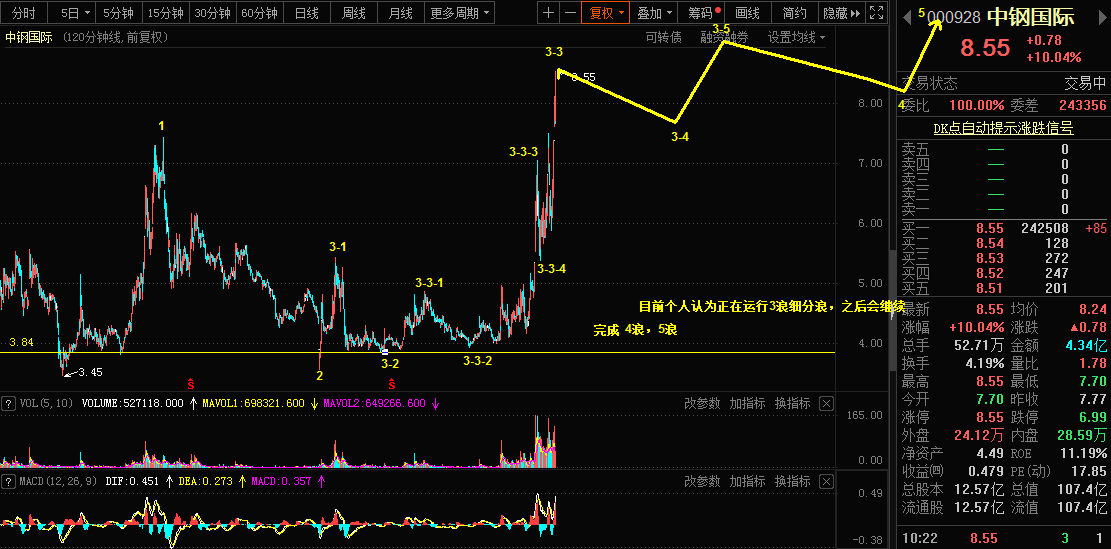Go to previous stock with left arrow
Viewport: 1111px width, 549px height.
coord(906,20)
